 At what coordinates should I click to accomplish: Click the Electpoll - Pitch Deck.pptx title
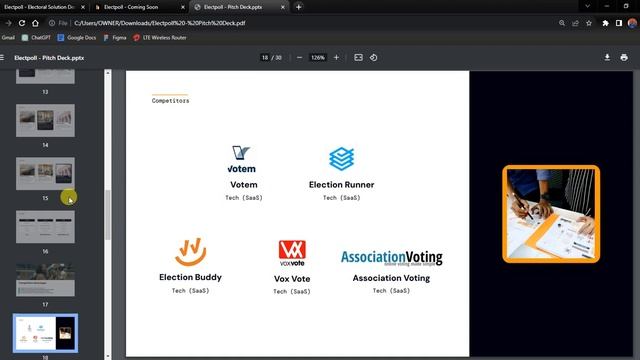coord(49,58)
